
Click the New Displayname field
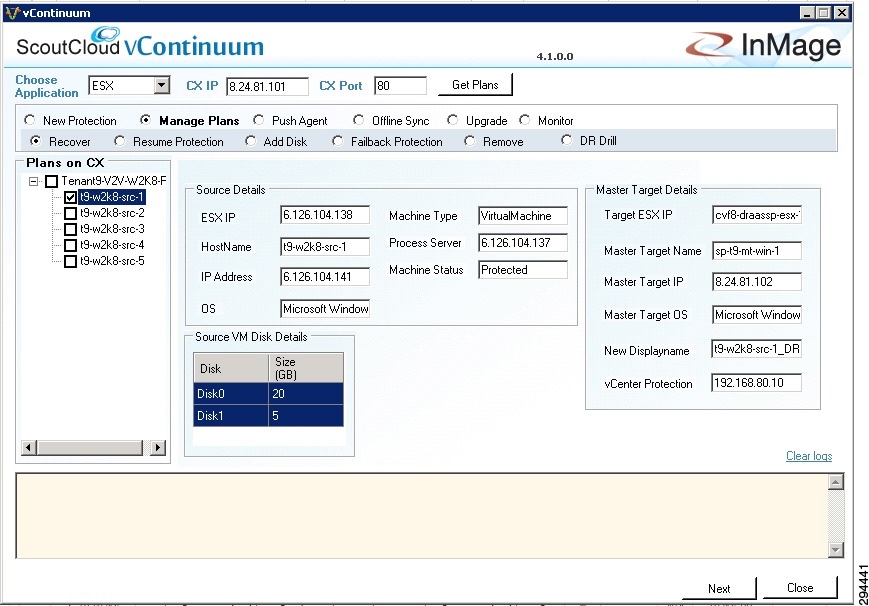(756, 349)
